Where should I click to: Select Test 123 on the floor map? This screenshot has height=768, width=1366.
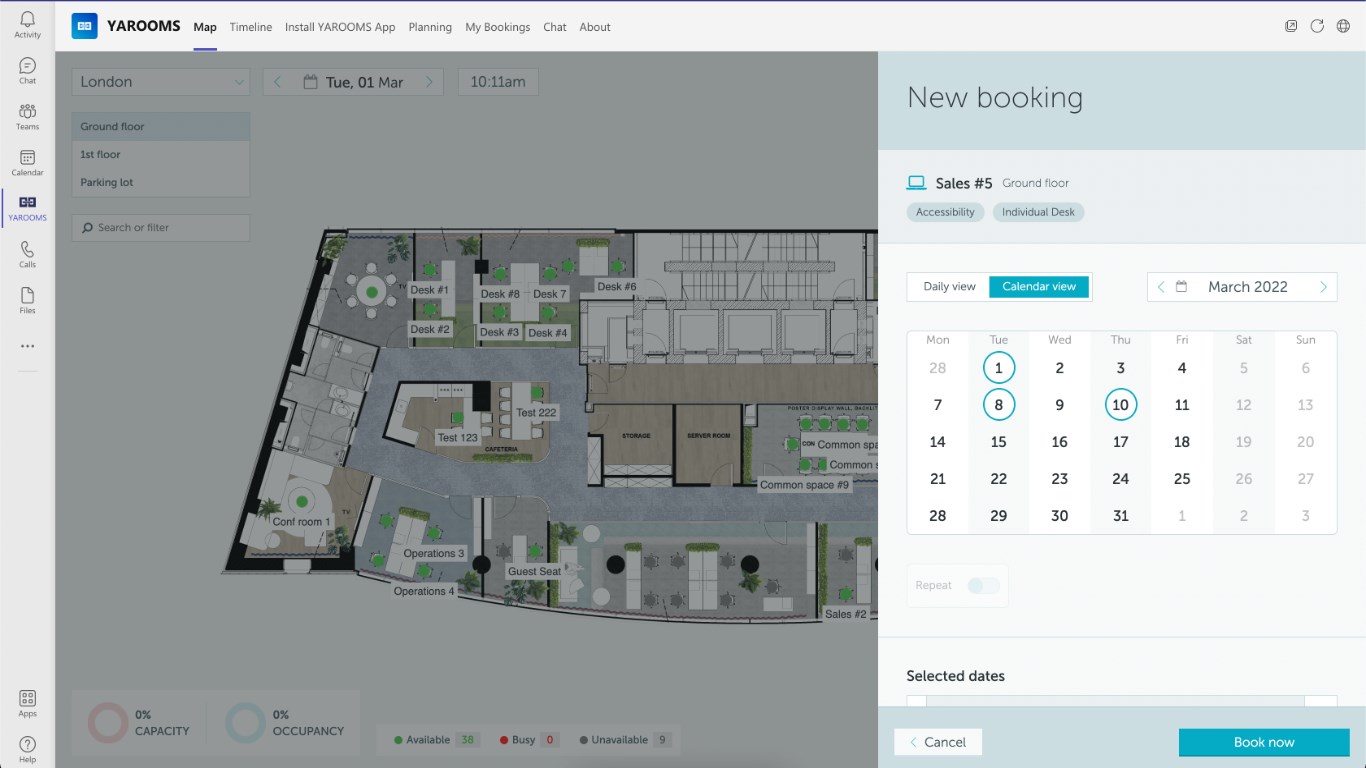(x=458, y=438)
